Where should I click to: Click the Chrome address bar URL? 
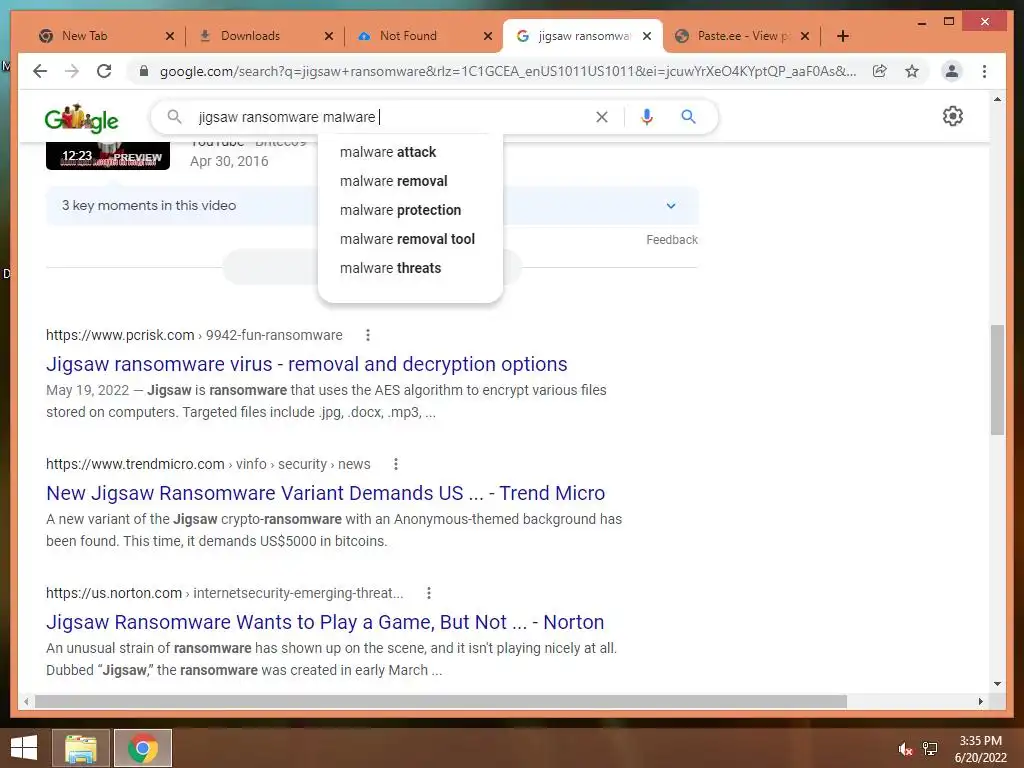(x=507, y=71)
